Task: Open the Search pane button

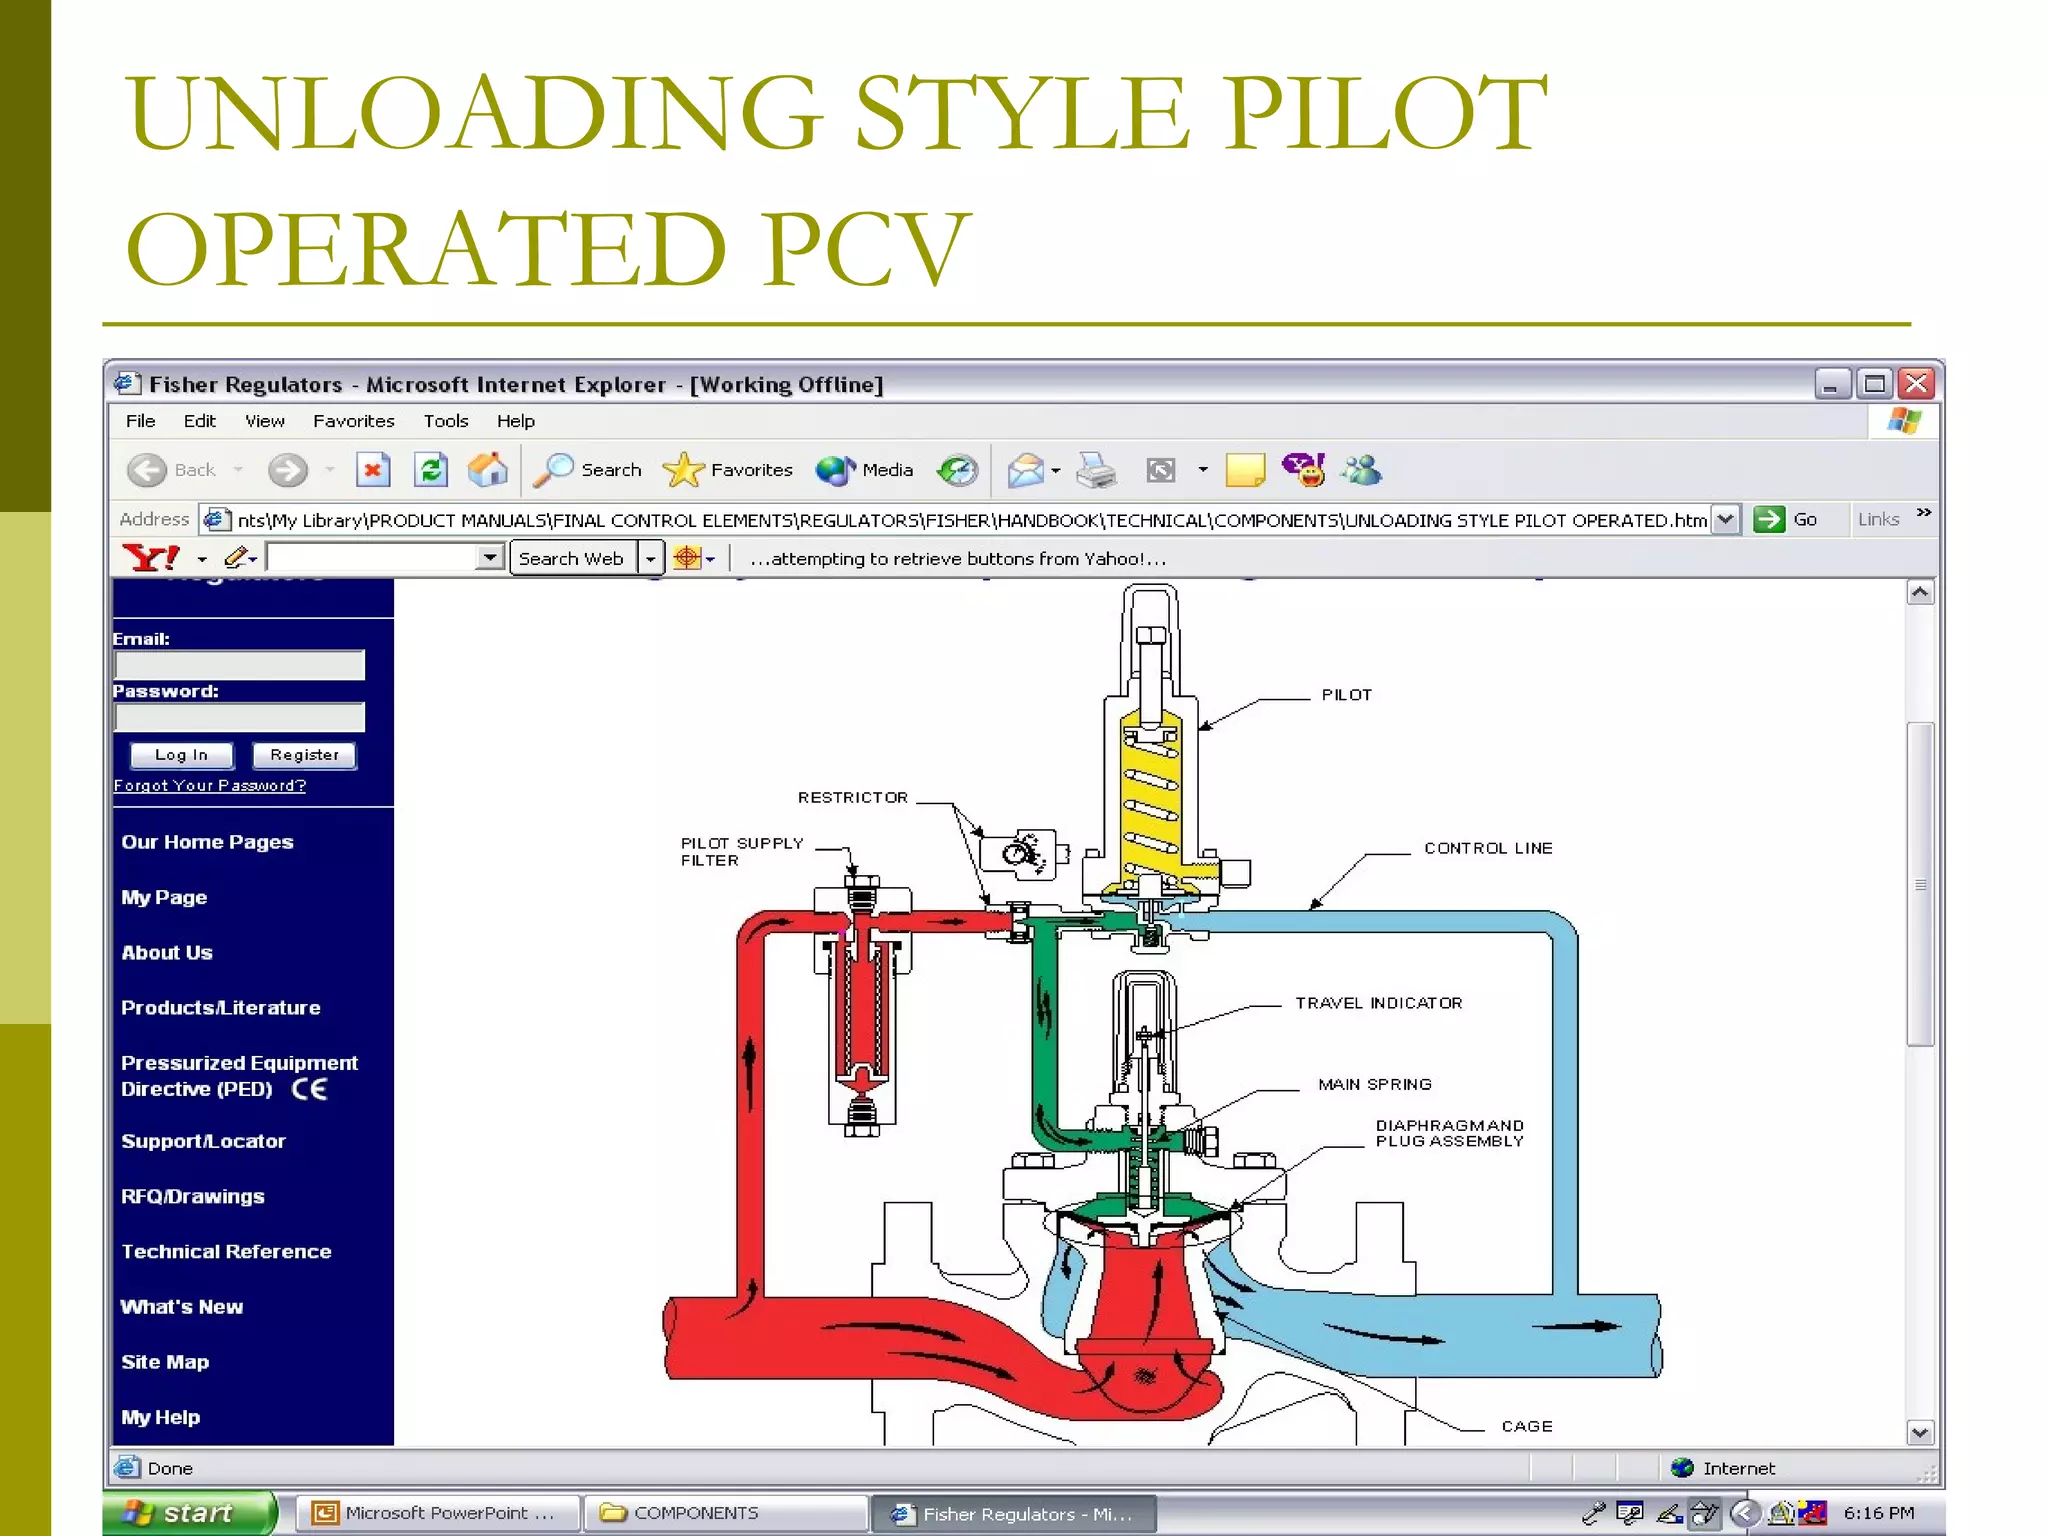Action: 588,470
